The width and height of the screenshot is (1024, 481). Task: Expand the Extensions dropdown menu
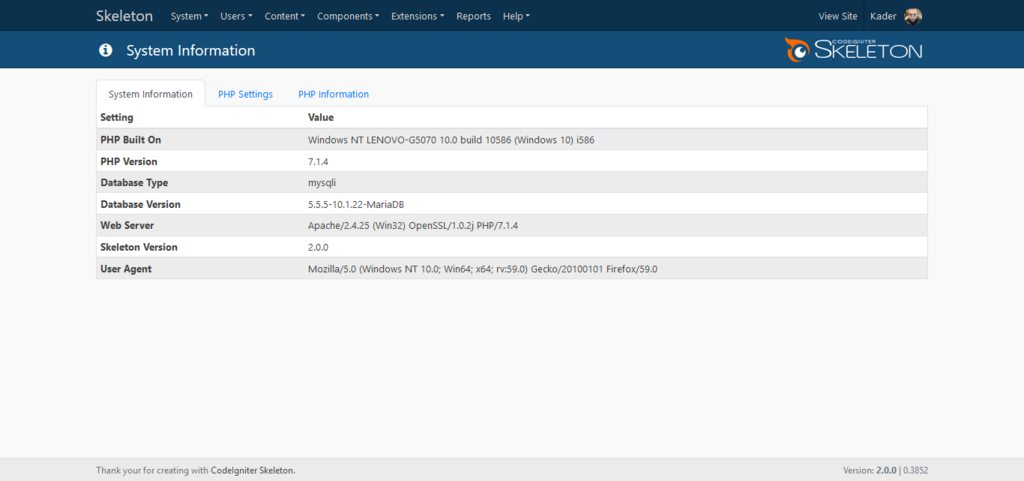click(418, 16)
